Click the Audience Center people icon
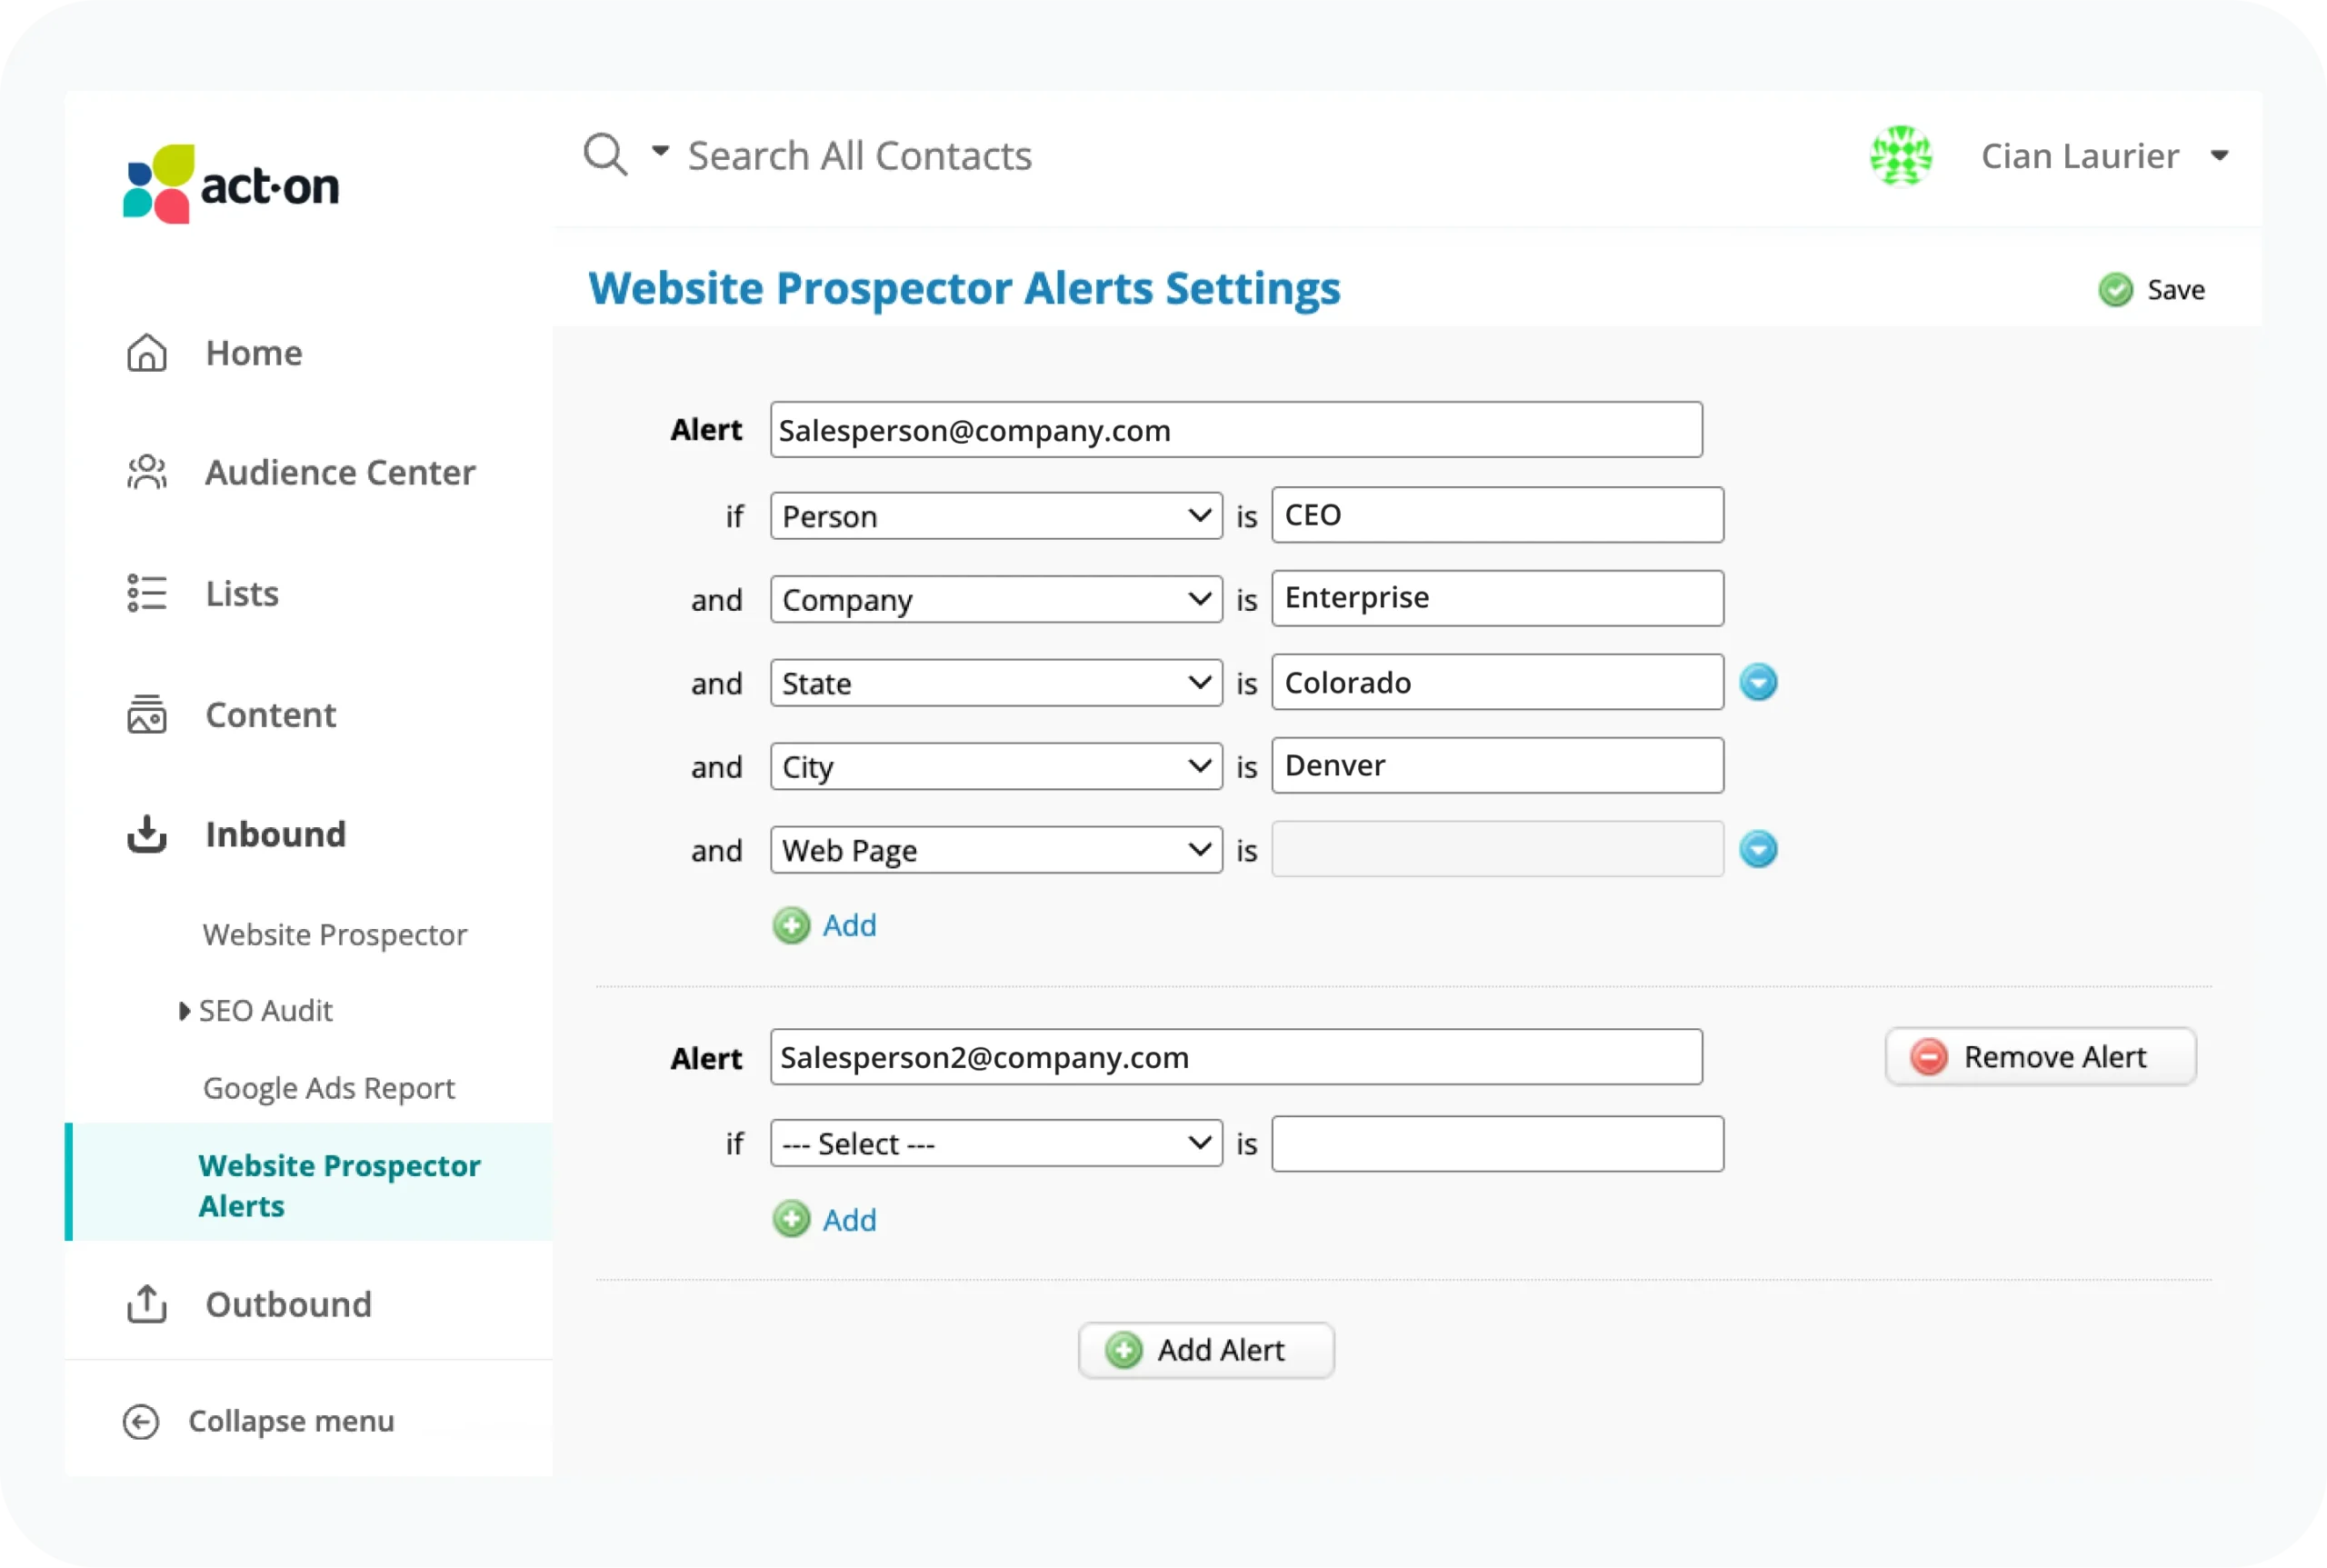 [147, 472]
